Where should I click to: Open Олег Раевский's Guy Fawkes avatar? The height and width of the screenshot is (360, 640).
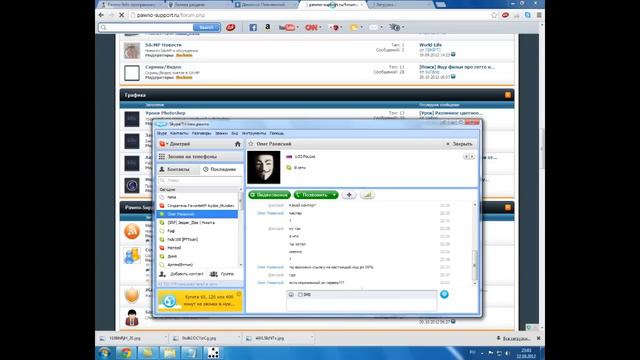pyautogui.click(x=264, y=167)
